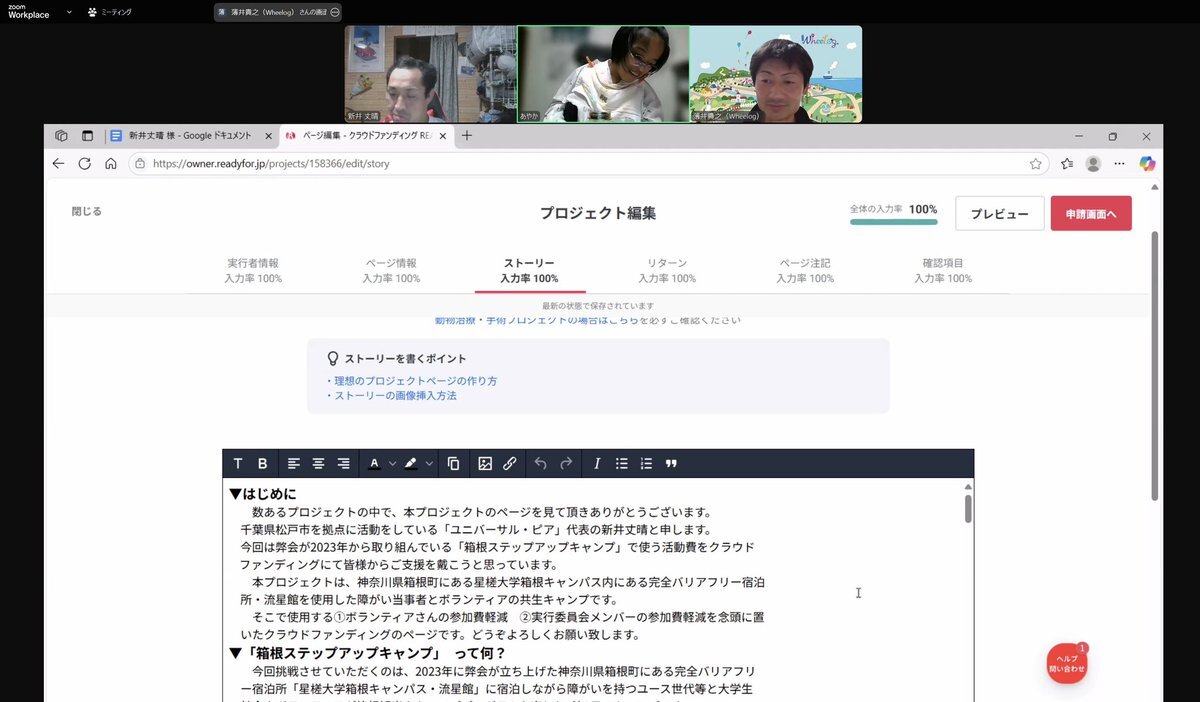Open the text color dropdown arrow
Screen dimensions: 1200x702
392,463
